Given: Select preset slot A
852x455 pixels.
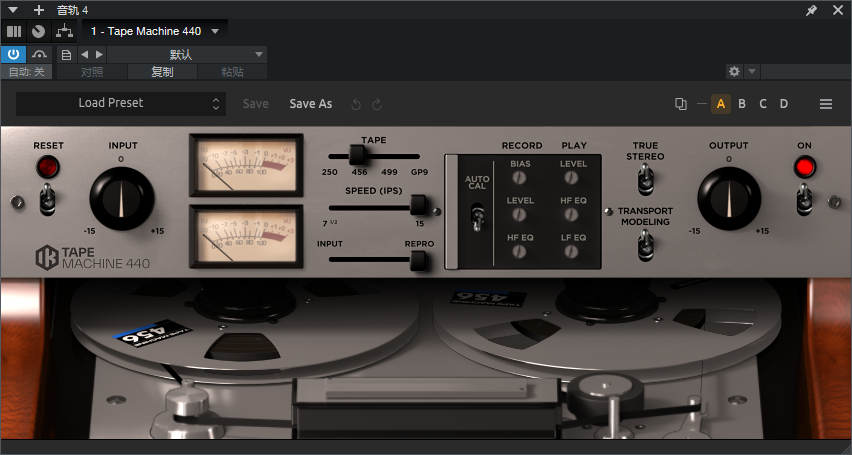Looking at the screenshot, I should [721, 104].
